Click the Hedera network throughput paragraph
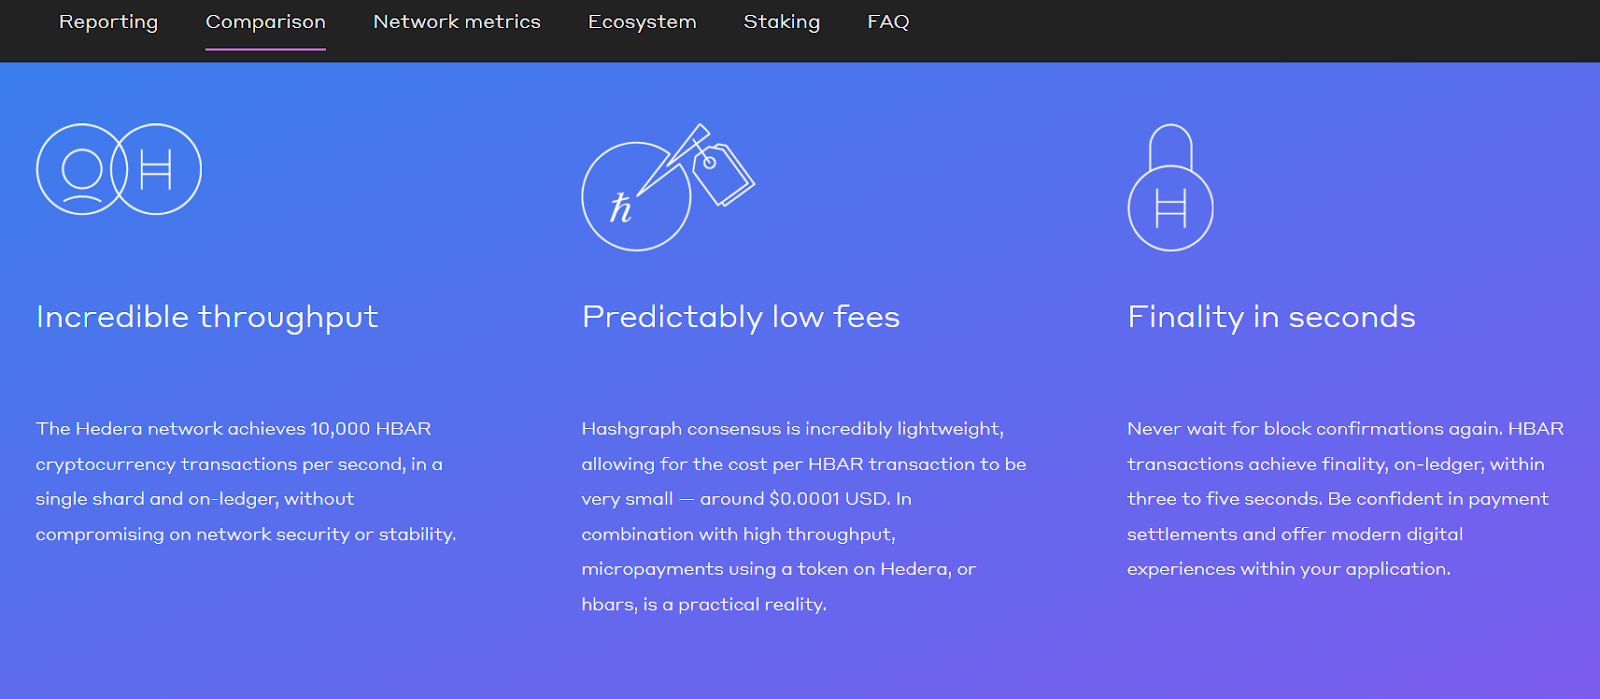This screenshot has height=699, width=1600. 245,481
